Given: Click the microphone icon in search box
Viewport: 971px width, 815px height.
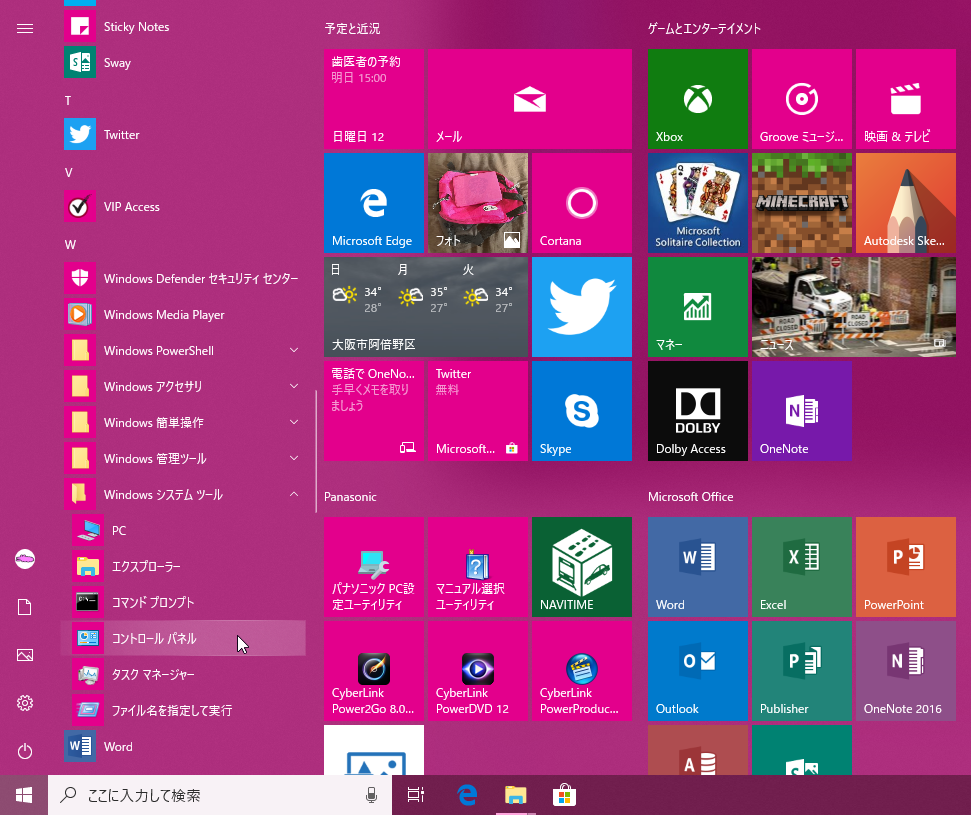Looking at the screenshot, I should [371, 795].
